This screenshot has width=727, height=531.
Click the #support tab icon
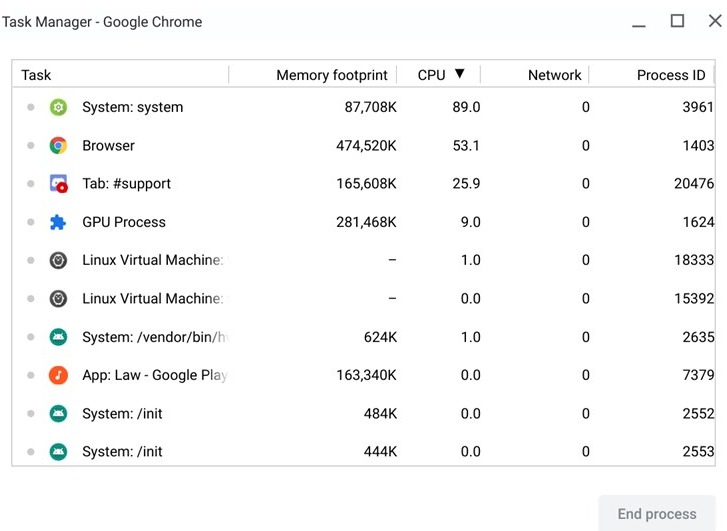tap(58, 184)
